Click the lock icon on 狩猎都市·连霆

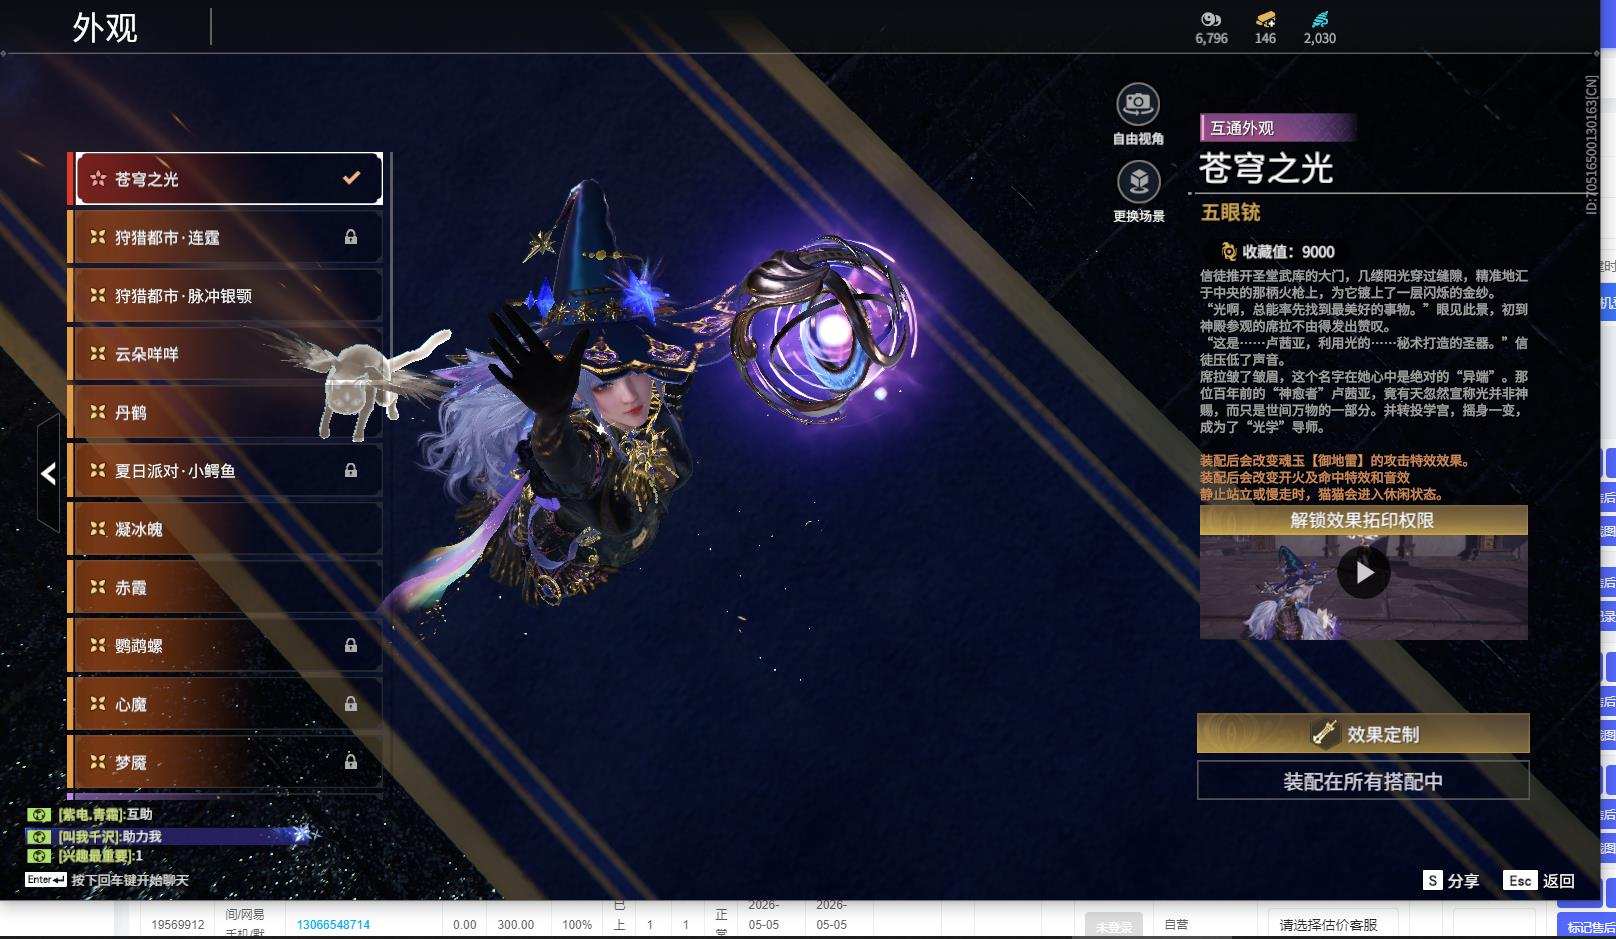[x=351, y=237]
